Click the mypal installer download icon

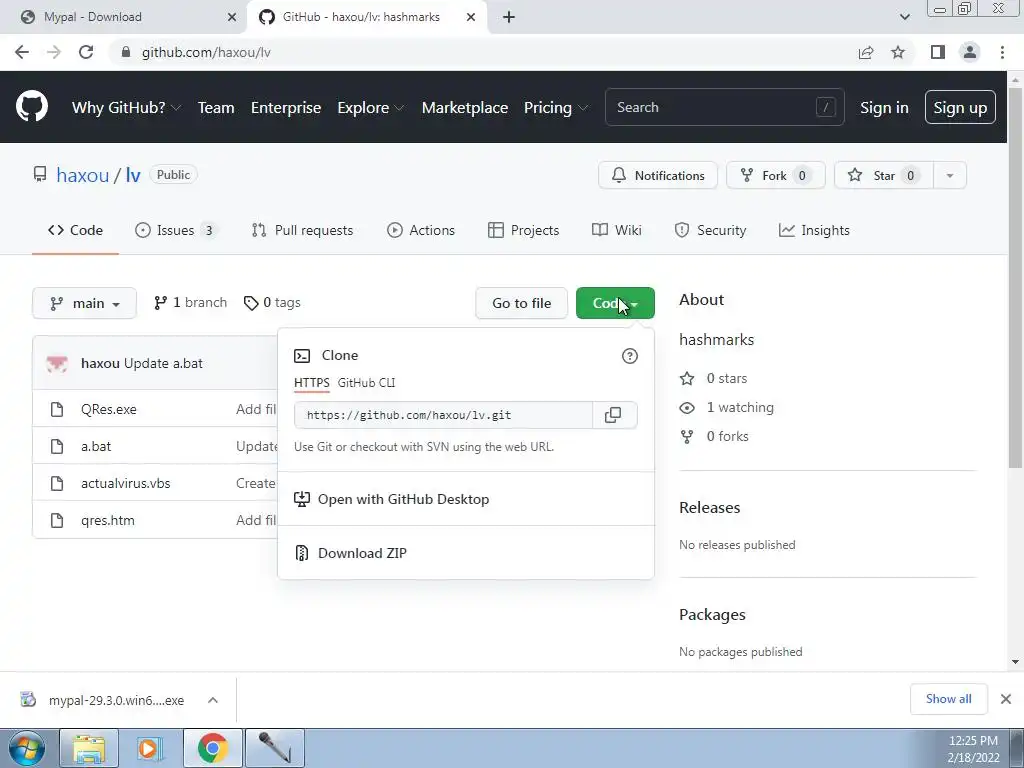click(x=28, y=699)
